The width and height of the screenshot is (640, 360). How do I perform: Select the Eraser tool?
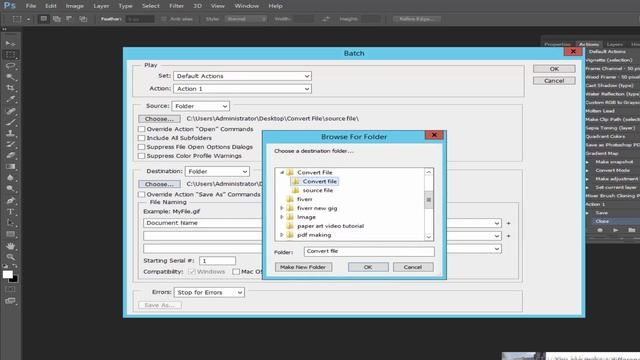10,155
